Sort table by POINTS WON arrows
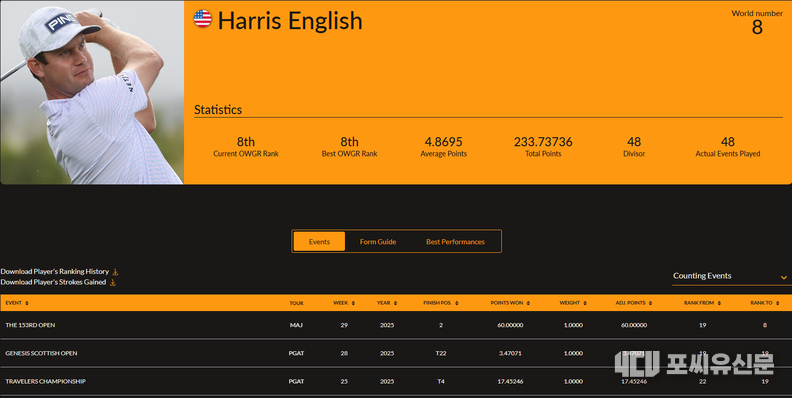 pos(528,303)
